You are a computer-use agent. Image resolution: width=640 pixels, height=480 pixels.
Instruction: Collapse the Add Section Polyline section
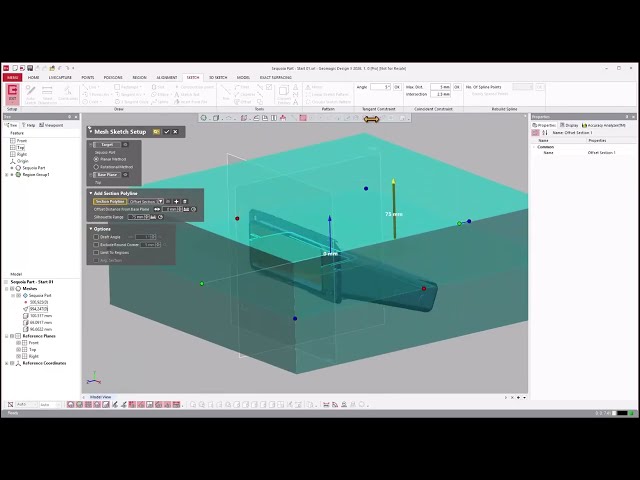point(91,193)
